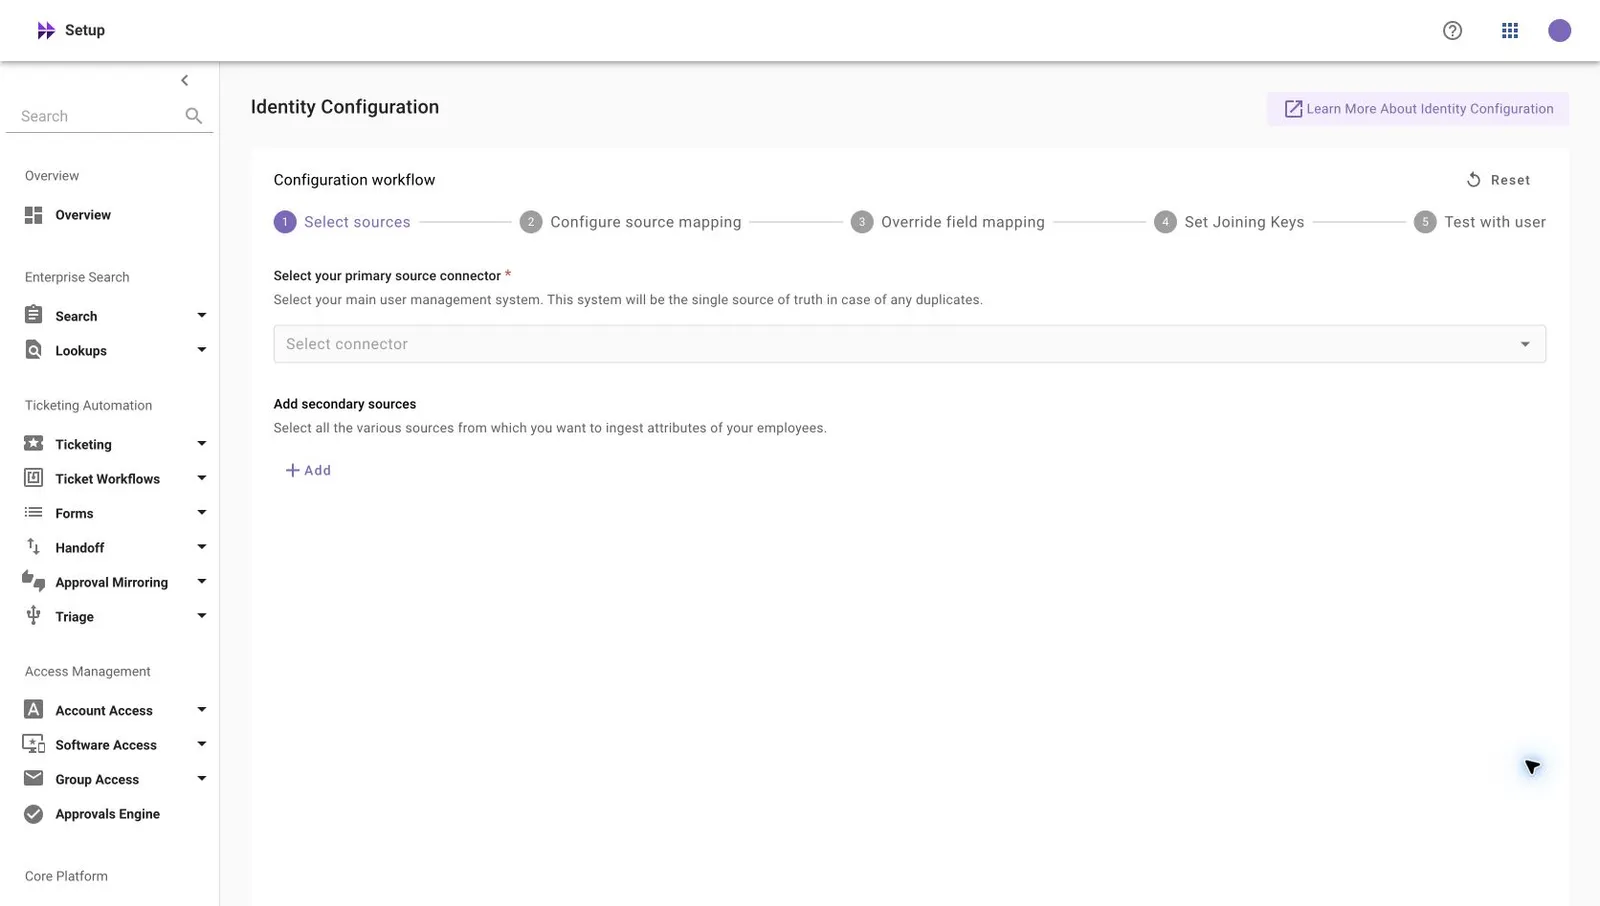Click the Search clipboard icon
This screenshot has width=1600, height=906.
pos(34,315)
